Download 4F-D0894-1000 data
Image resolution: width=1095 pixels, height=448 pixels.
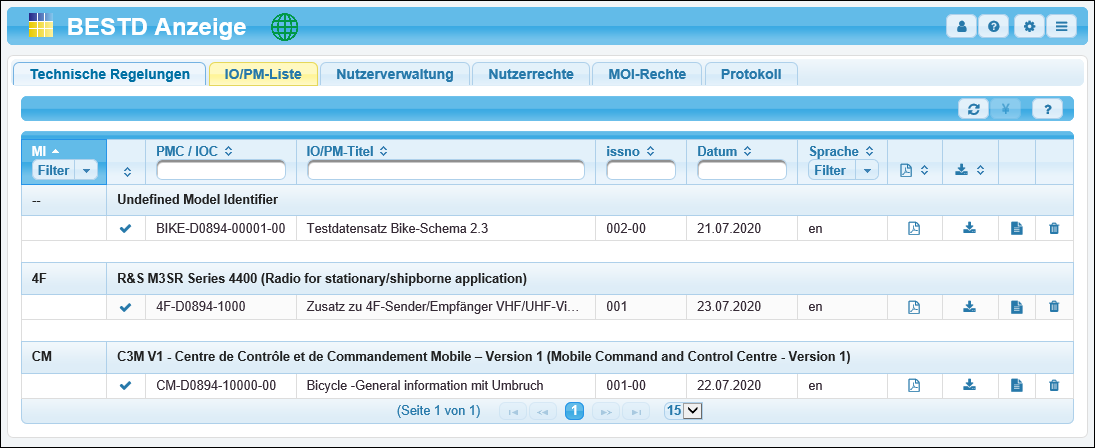coord(969,306)
